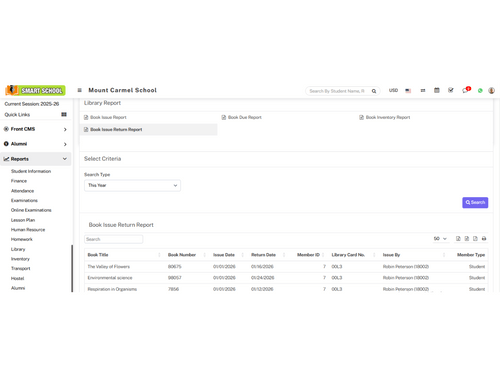Open Alumni reports under Reports submenu

coord(18,288)
